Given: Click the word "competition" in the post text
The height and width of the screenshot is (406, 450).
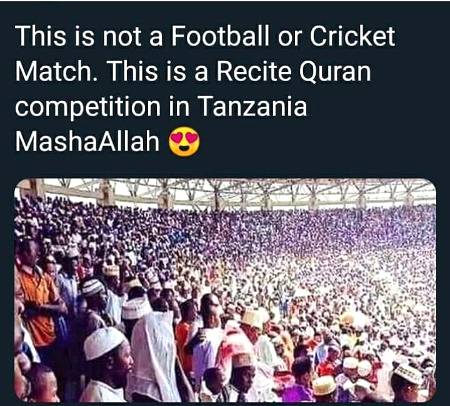Looking at the screenshot, I should 88,108.
